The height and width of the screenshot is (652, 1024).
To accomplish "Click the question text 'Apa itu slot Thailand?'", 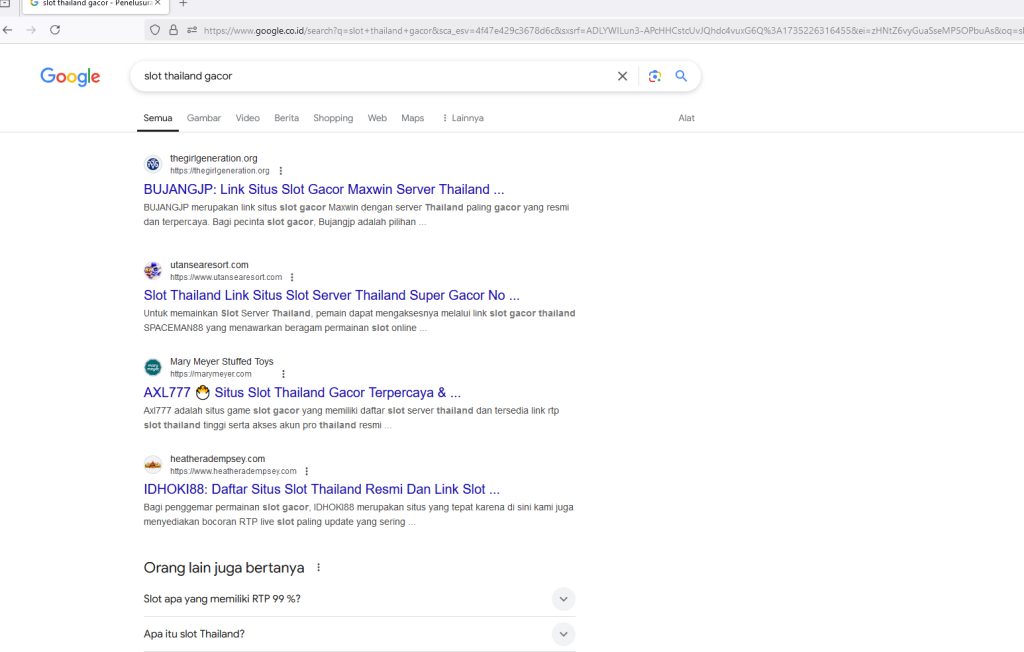I will click(x=194, y=634).
